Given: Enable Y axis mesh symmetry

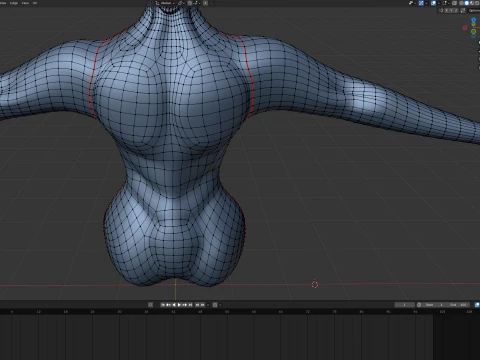Looking at the screenshot, I should [451, 10].
